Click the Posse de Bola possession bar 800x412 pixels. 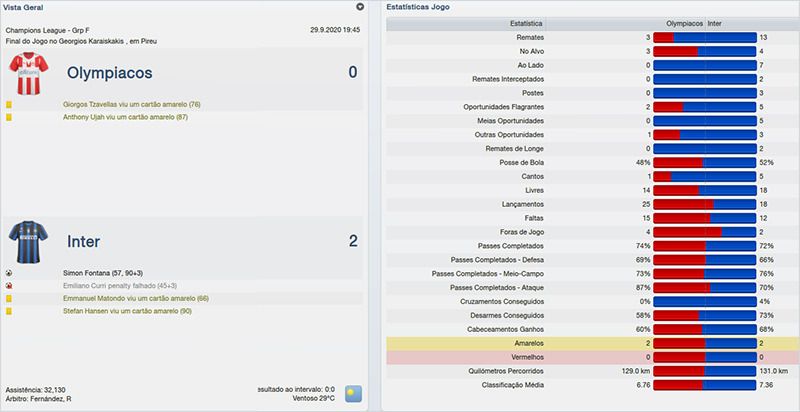[705, 162]
